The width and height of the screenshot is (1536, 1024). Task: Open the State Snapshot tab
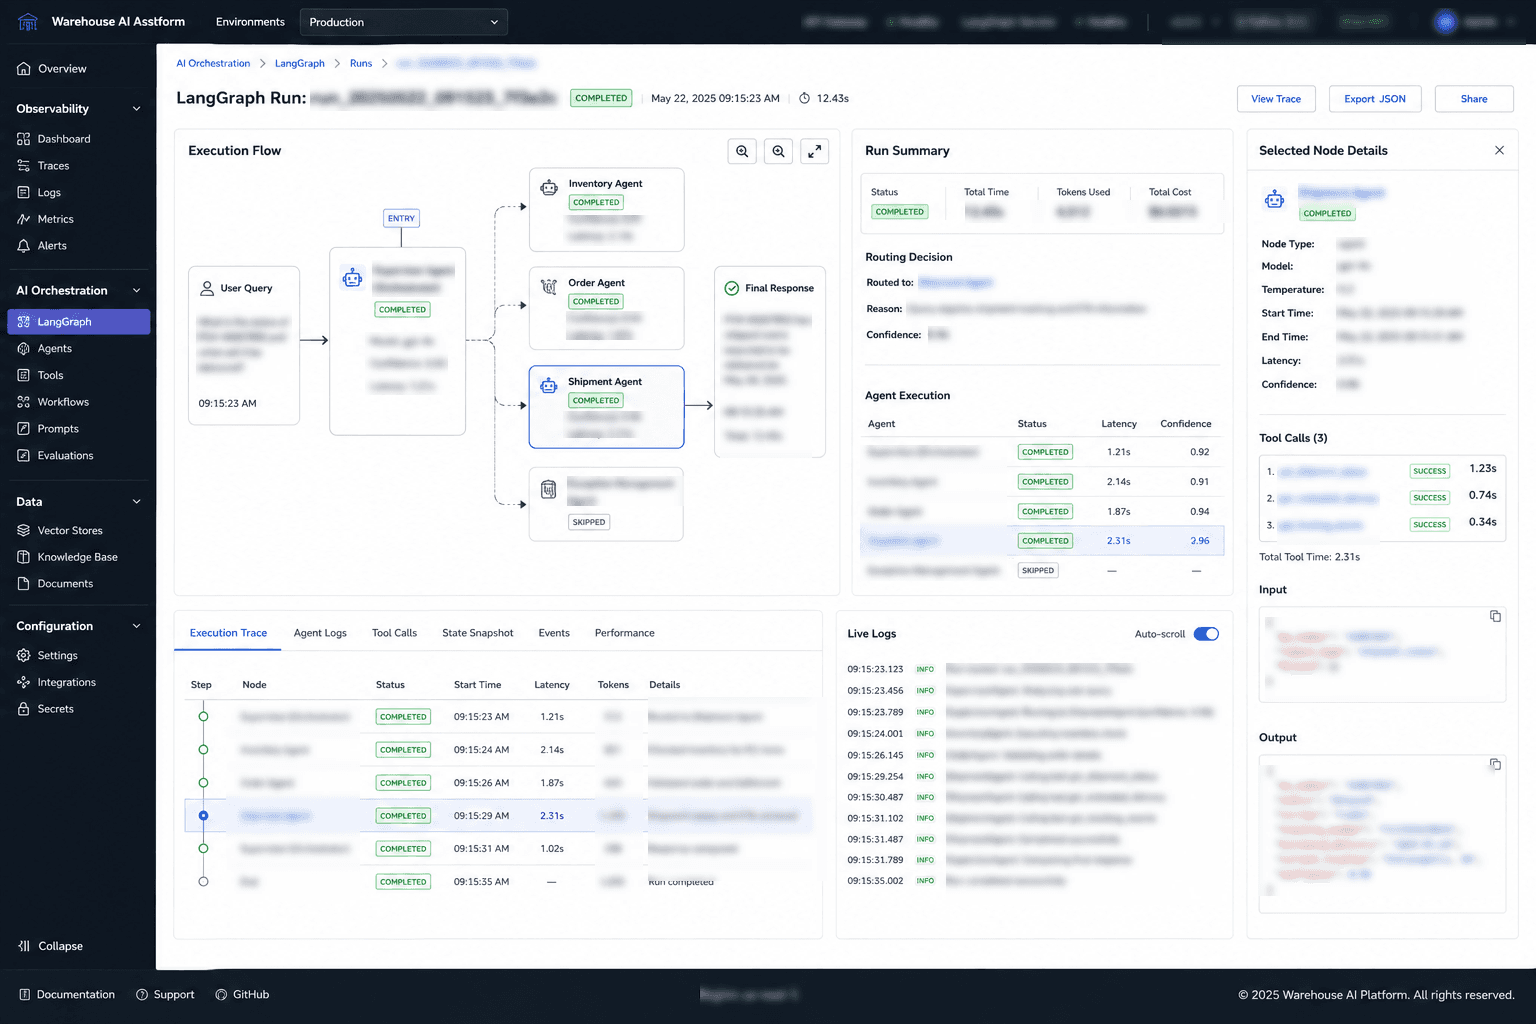478,633
